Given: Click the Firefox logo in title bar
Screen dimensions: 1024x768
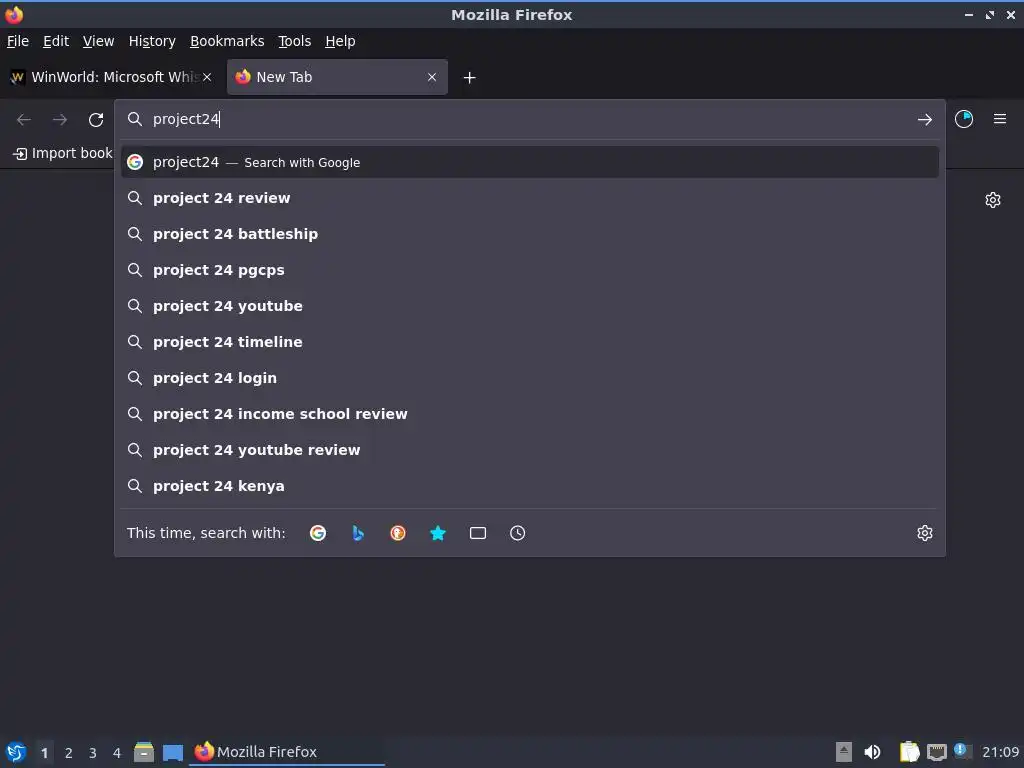Looking at the screenshot, I should pos(14,14).
